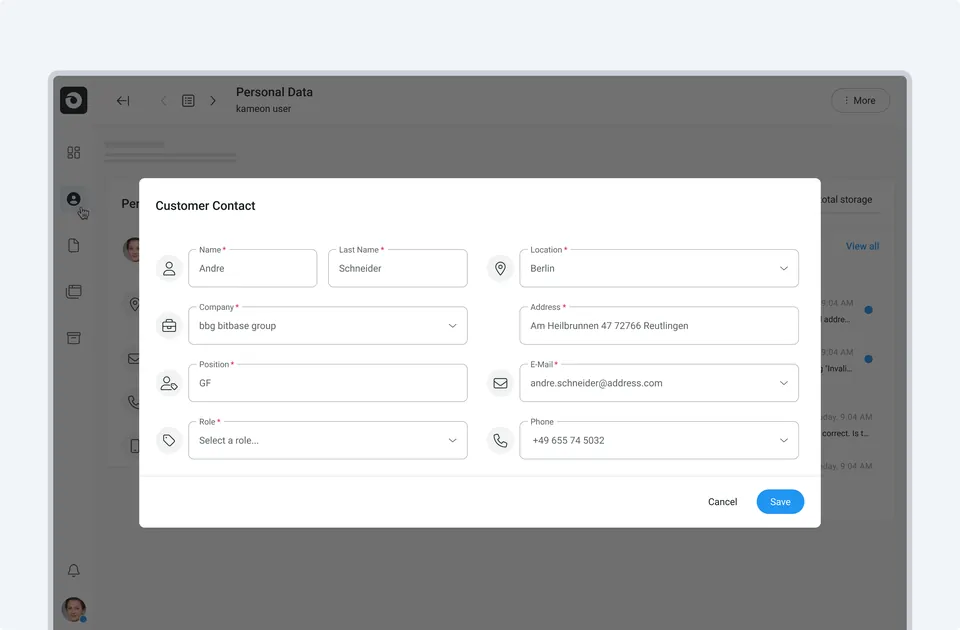The height and width of the screenshot is (630, 960).
Task: Open the list view icon in header
Action: [188, 100]
